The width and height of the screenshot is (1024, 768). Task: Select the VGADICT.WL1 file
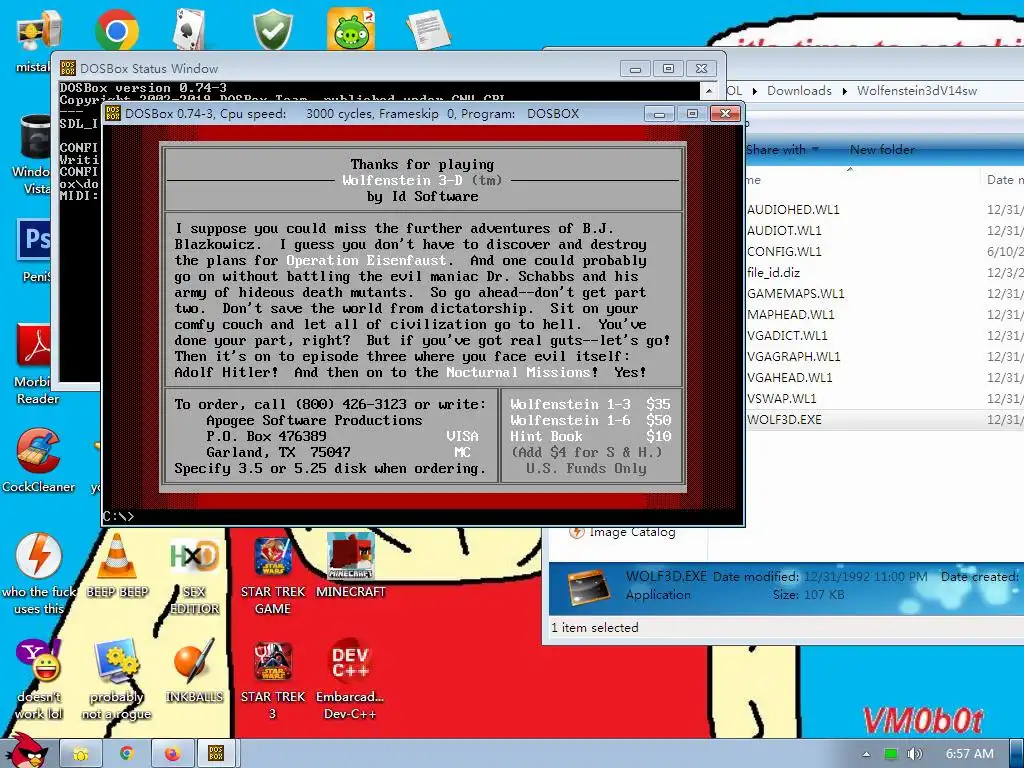pos(787,335)
